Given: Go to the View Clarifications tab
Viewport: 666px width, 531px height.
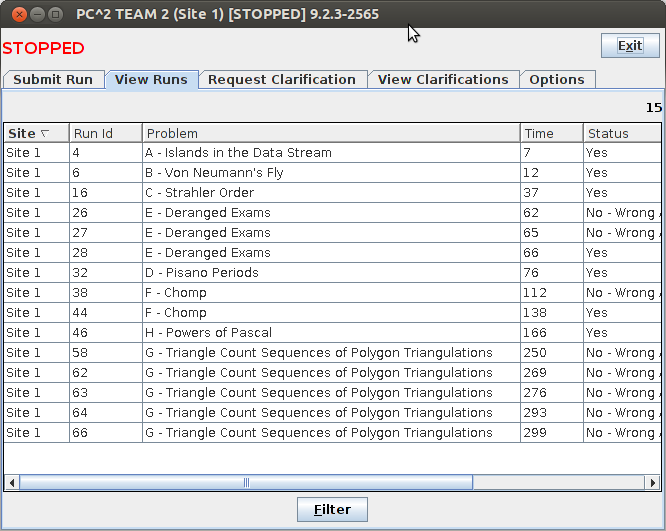Looking at the screenshot, I should click(443, 80).
